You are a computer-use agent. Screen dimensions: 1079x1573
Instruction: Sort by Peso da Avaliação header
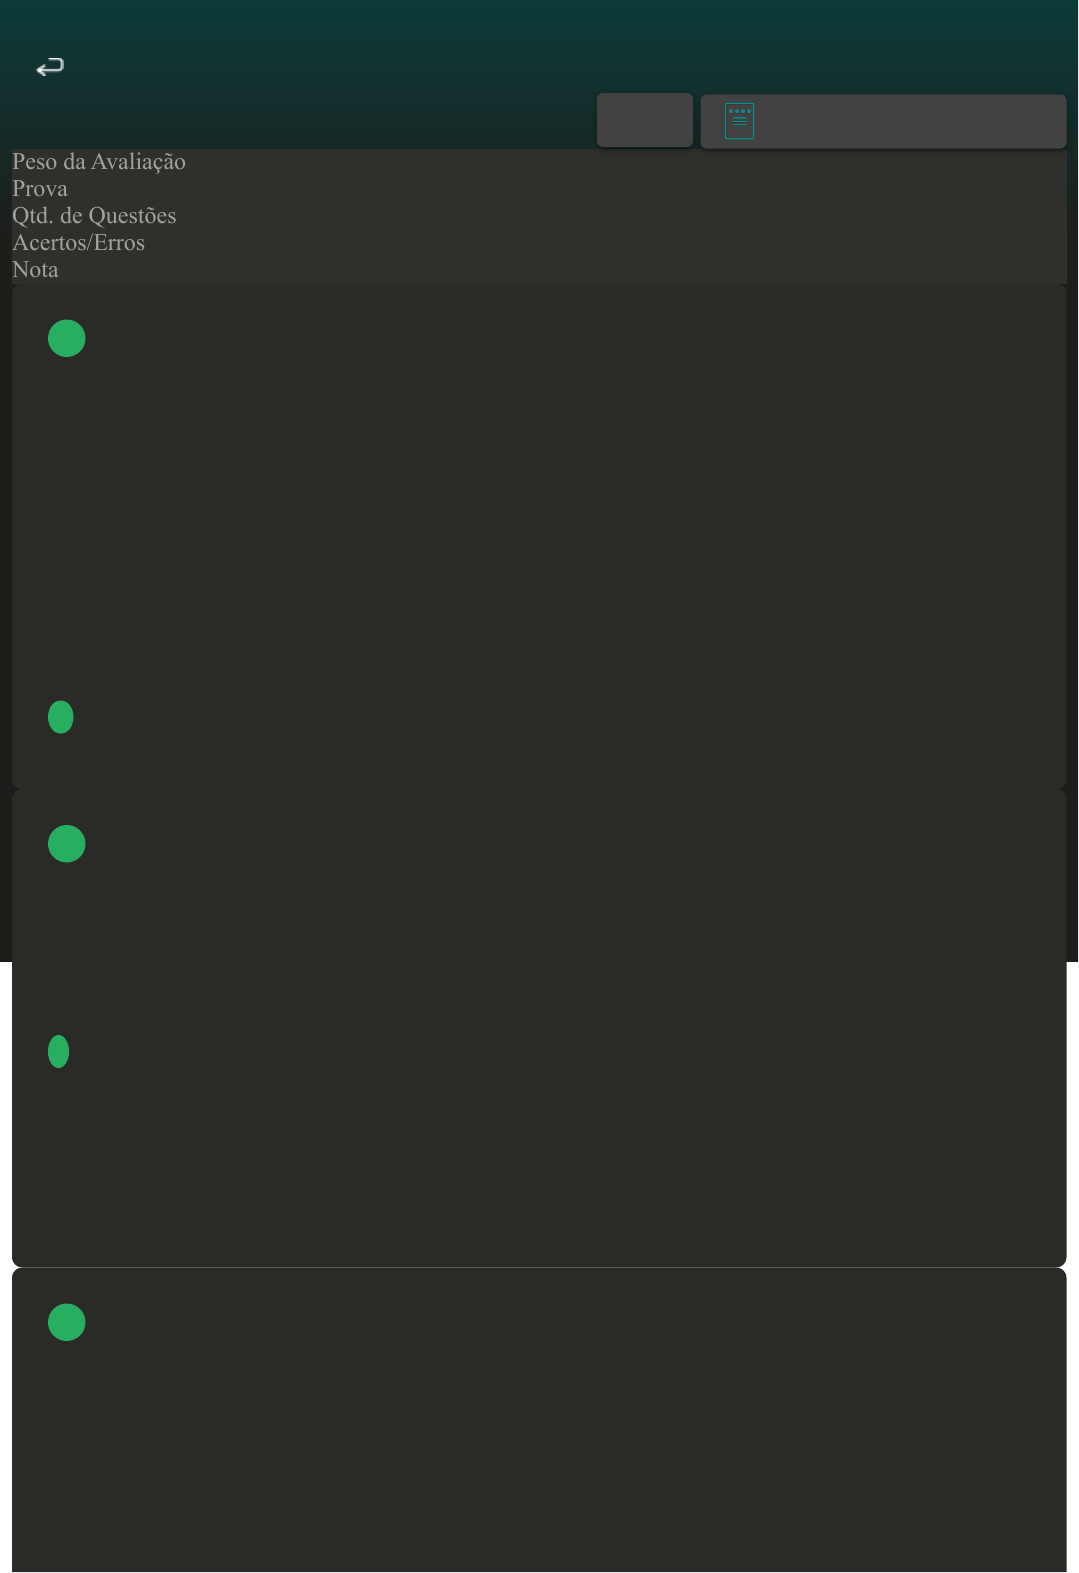coord(99,162)
